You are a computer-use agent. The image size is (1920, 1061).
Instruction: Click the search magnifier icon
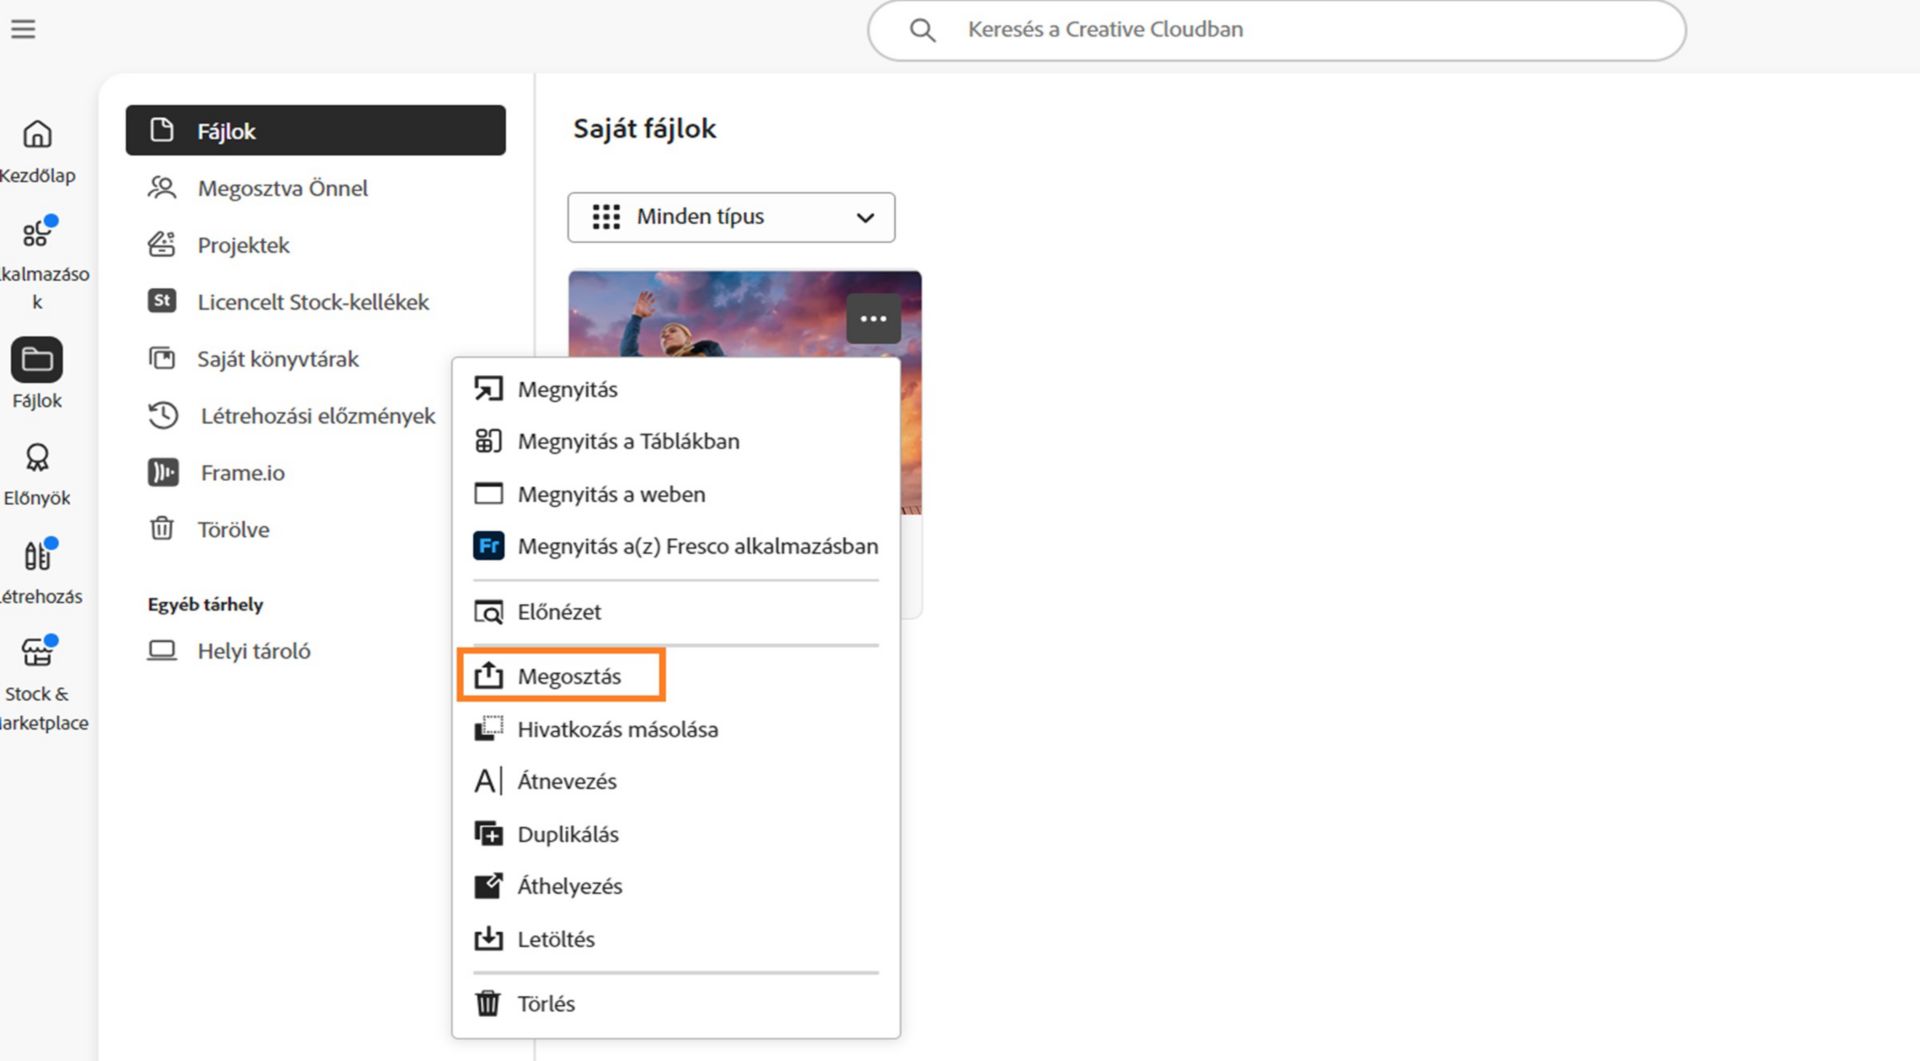(922, 30)
